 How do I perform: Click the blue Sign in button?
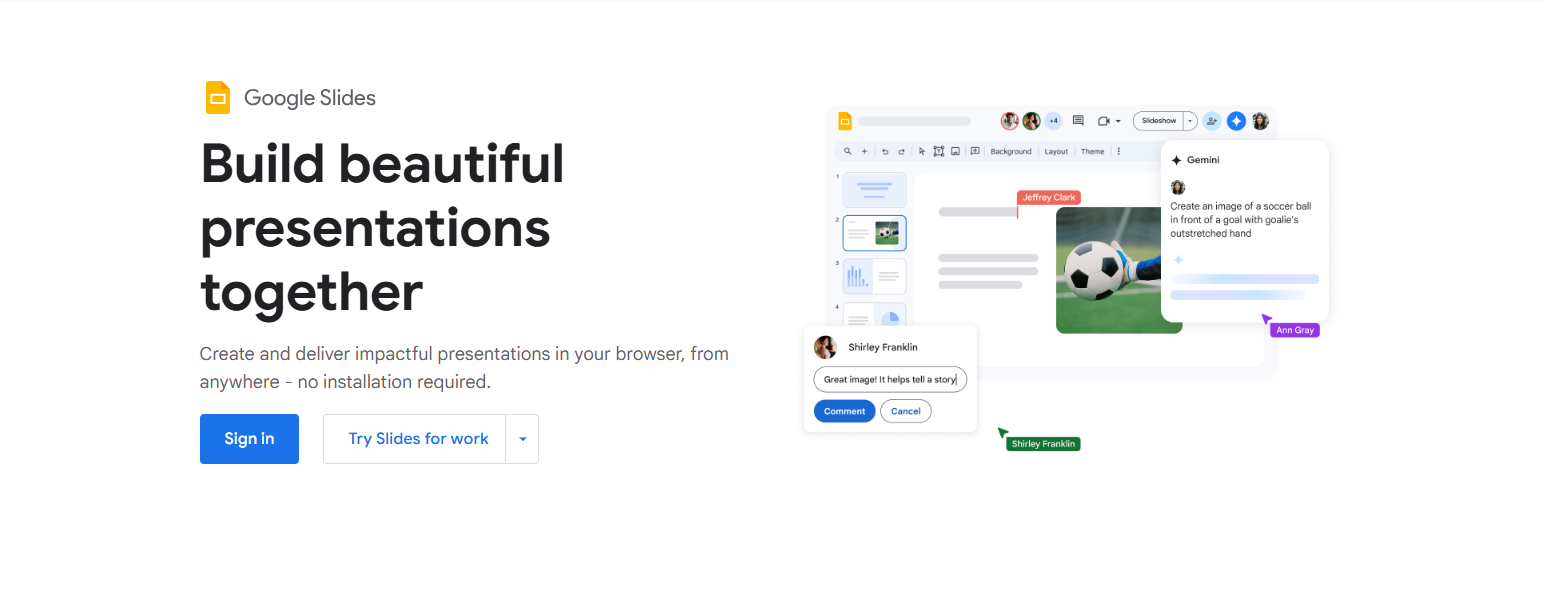coord(249,439)
